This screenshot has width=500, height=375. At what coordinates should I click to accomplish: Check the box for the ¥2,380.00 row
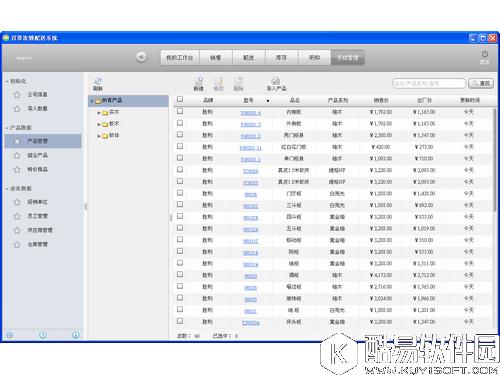click(x=180, y=134)
